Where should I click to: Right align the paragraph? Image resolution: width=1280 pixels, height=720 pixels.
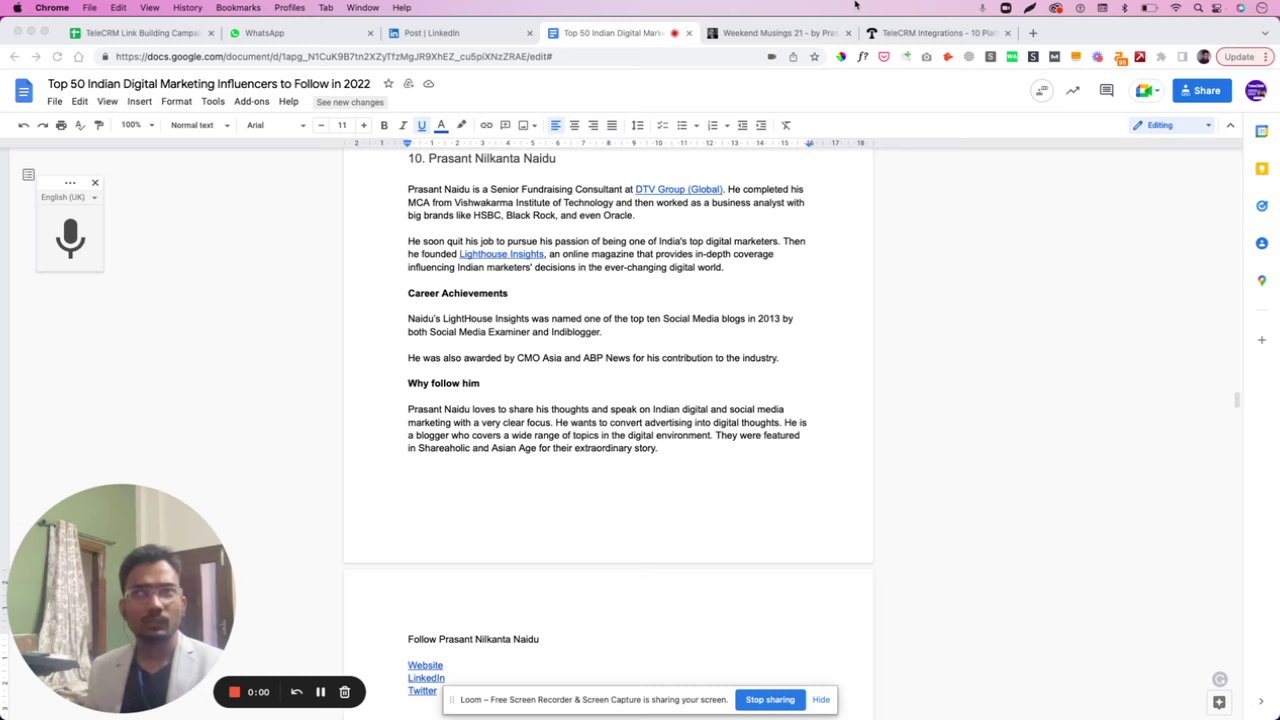pyautogui.click(x=593, y=125)
